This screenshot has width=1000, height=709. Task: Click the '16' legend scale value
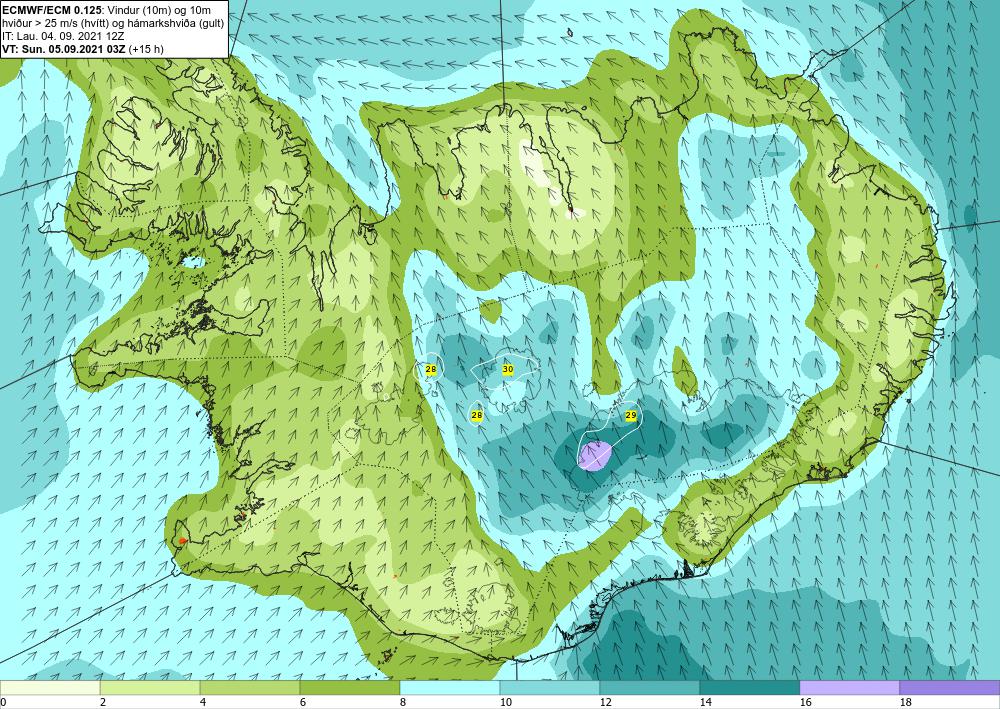(x=805, y=702)
